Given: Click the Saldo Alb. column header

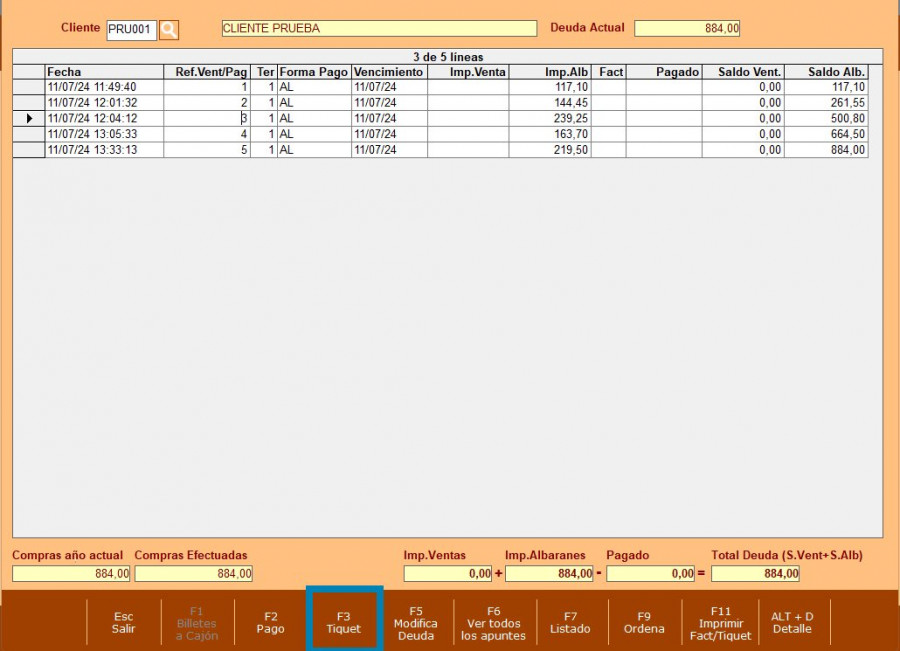Looking at the screenshot, I should [825, 72].
